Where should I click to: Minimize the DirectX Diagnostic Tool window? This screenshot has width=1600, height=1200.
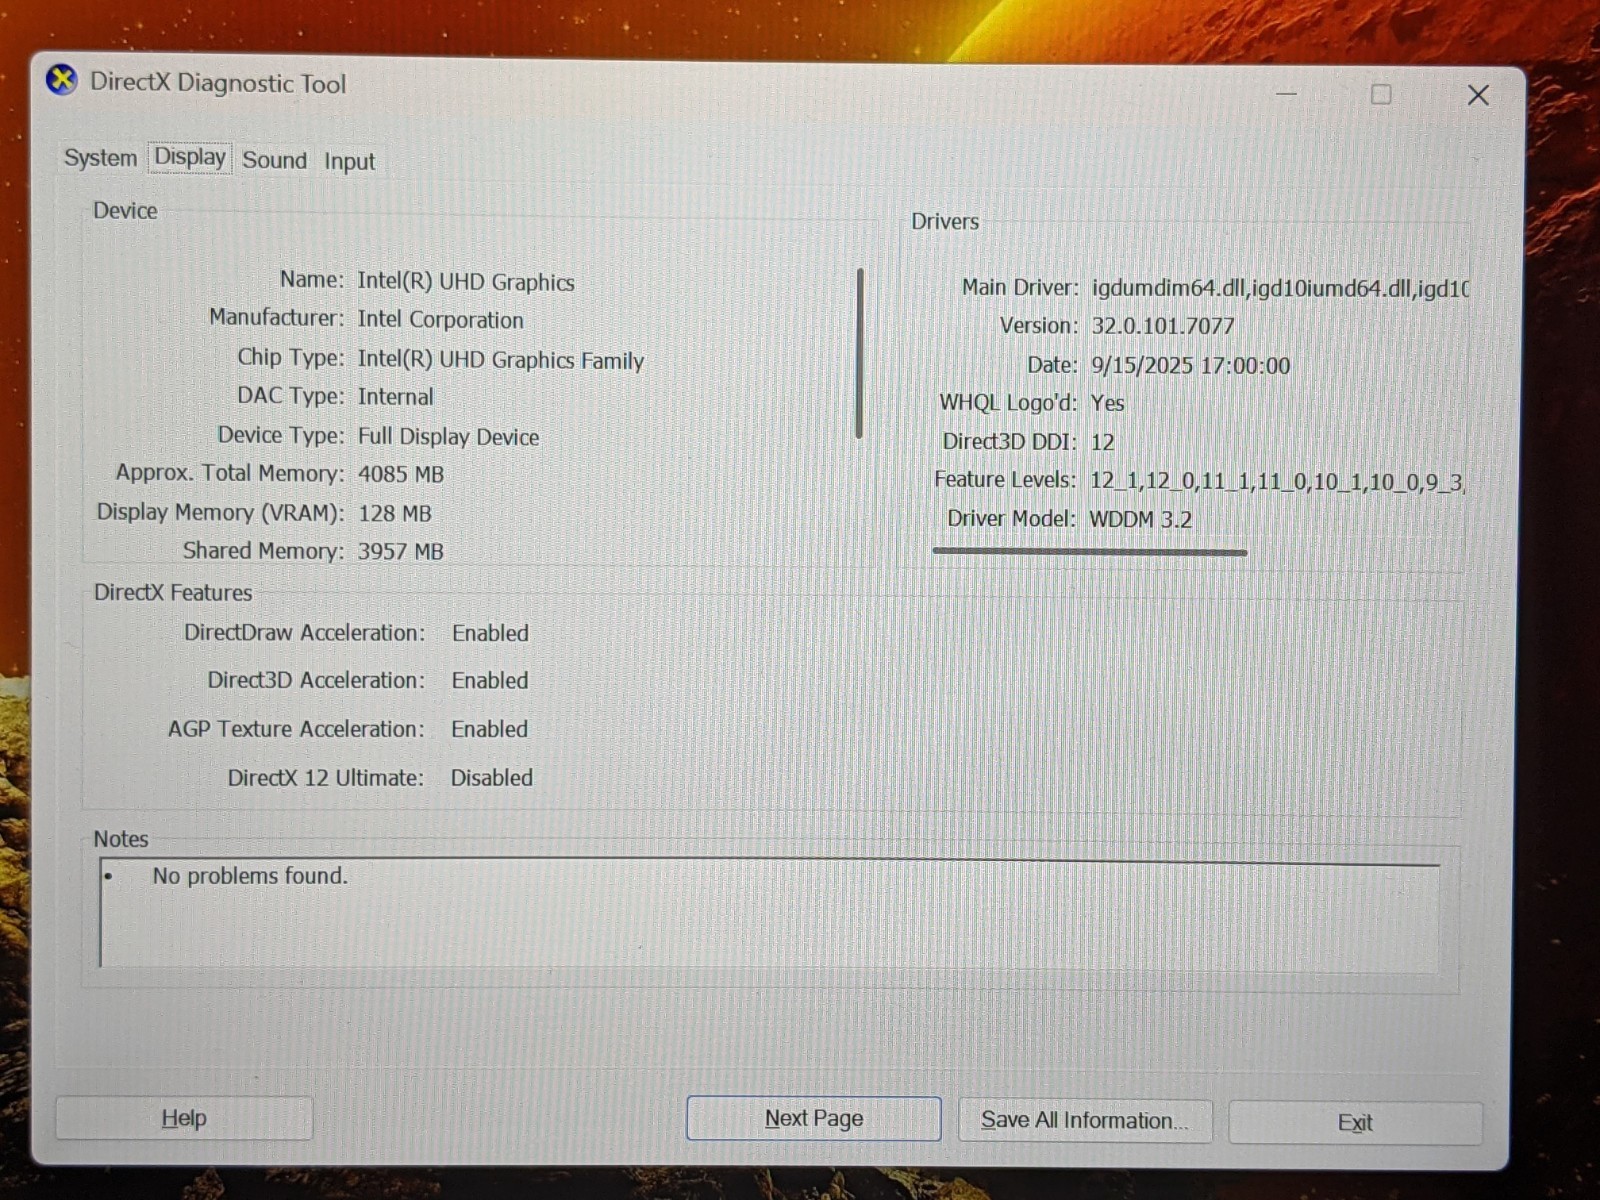pos(1287,94)
